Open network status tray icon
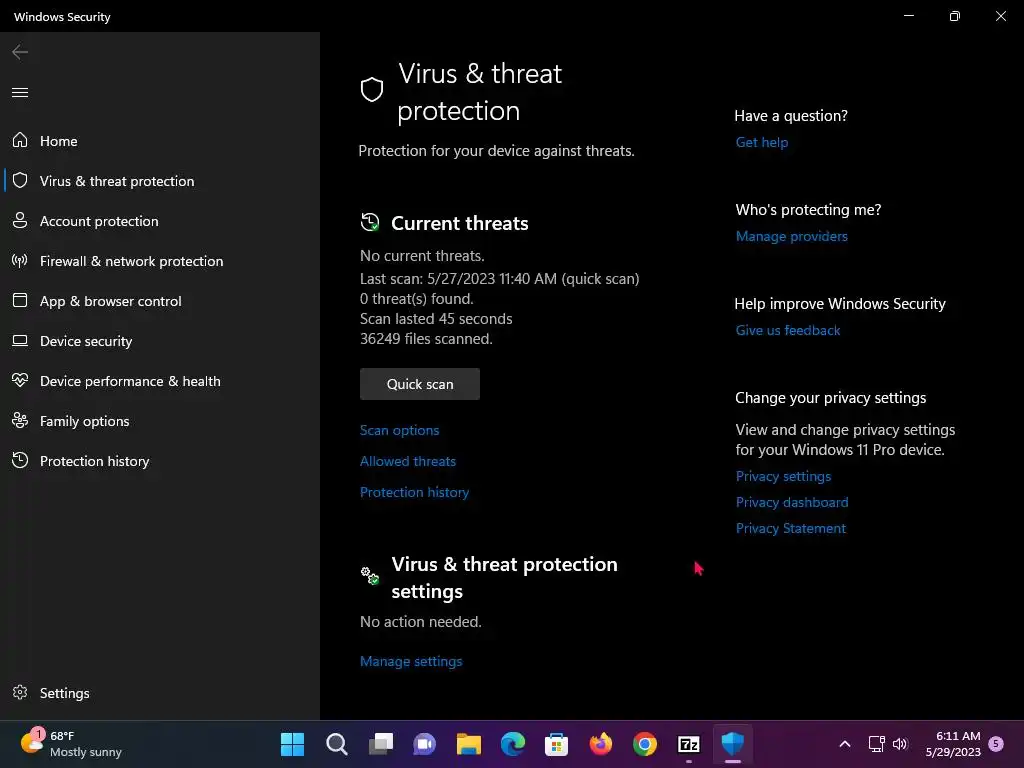Image resolution: width=1024 pixels, height=768 pixels. tap(876, 744)
